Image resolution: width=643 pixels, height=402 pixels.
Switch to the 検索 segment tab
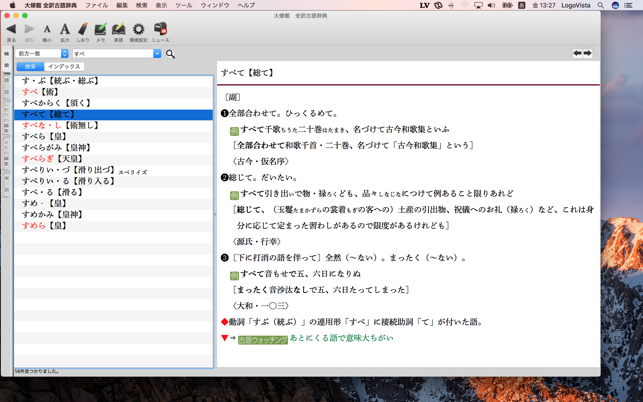[30, 66]
